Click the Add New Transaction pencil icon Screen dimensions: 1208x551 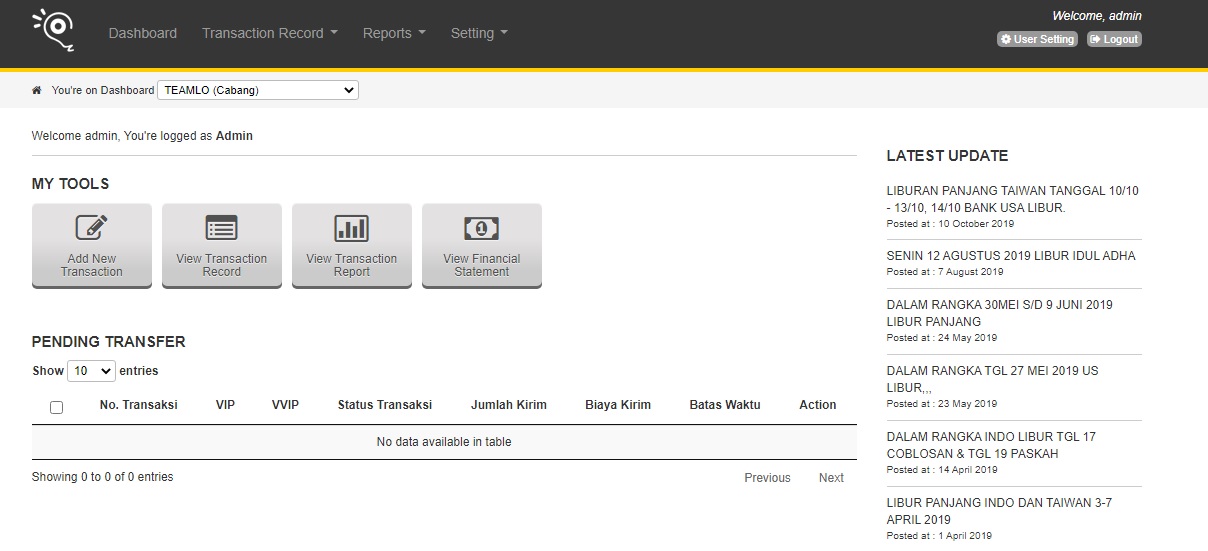click(x=91, y=228)
